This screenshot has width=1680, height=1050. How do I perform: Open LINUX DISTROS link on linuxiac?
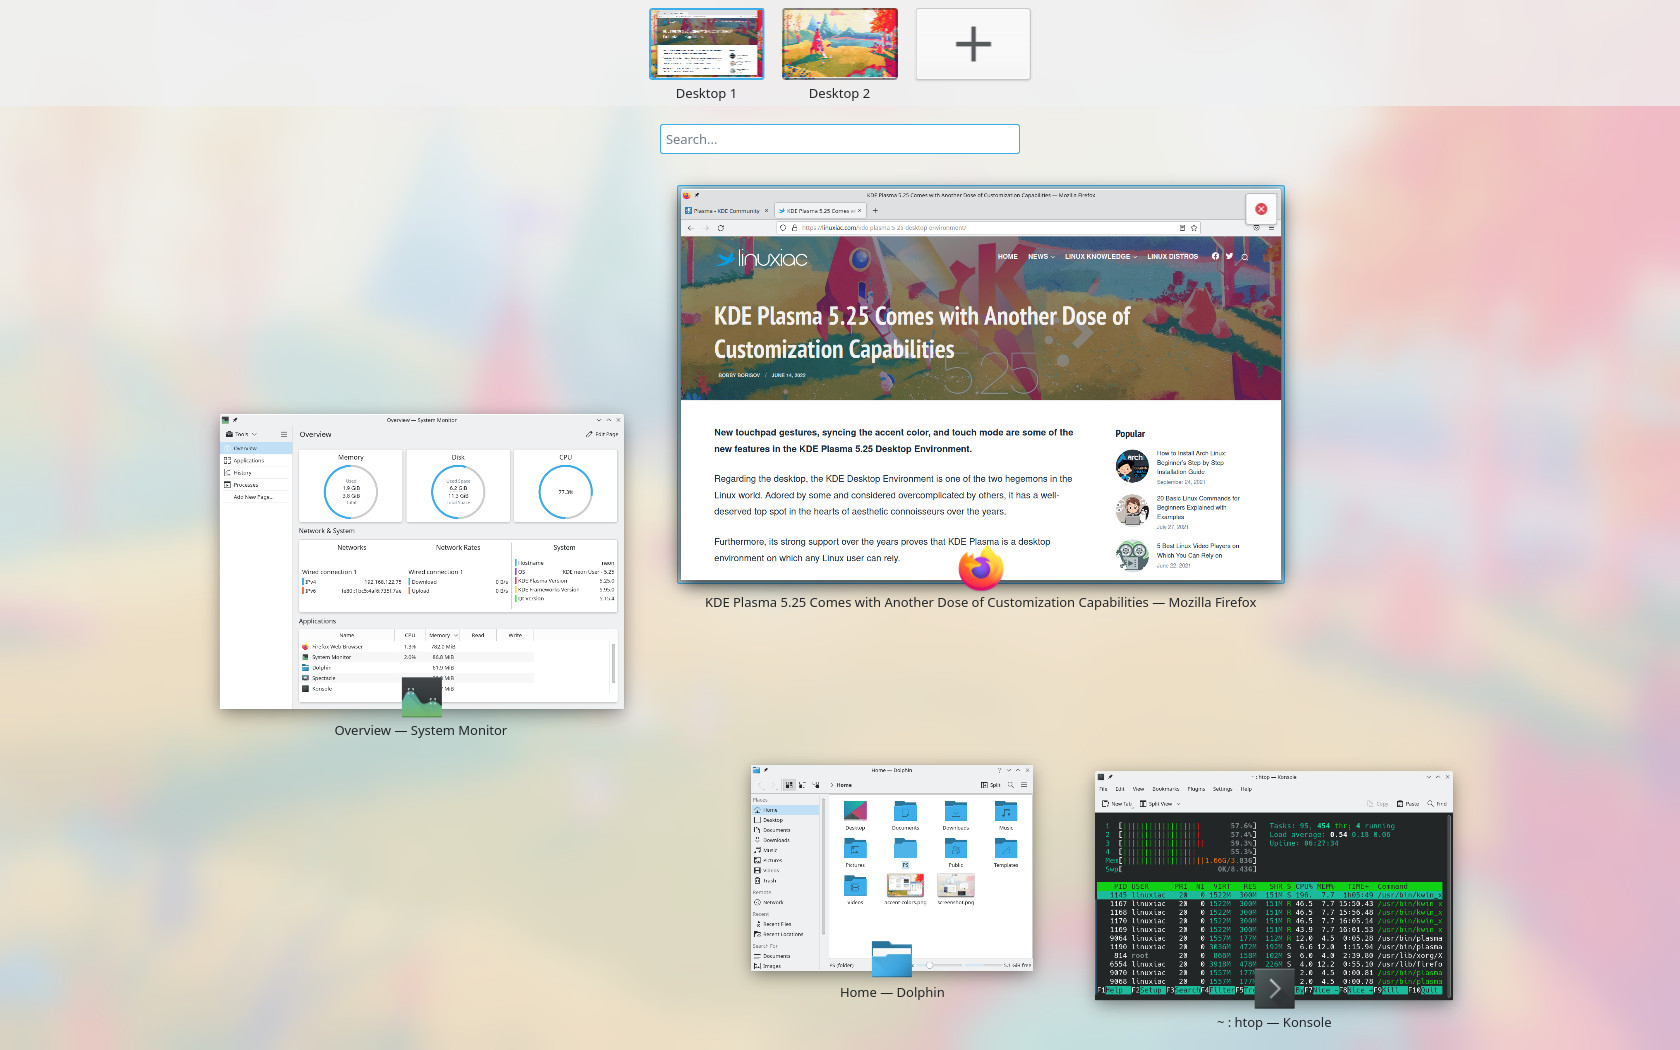click(x=1172, y=257)
